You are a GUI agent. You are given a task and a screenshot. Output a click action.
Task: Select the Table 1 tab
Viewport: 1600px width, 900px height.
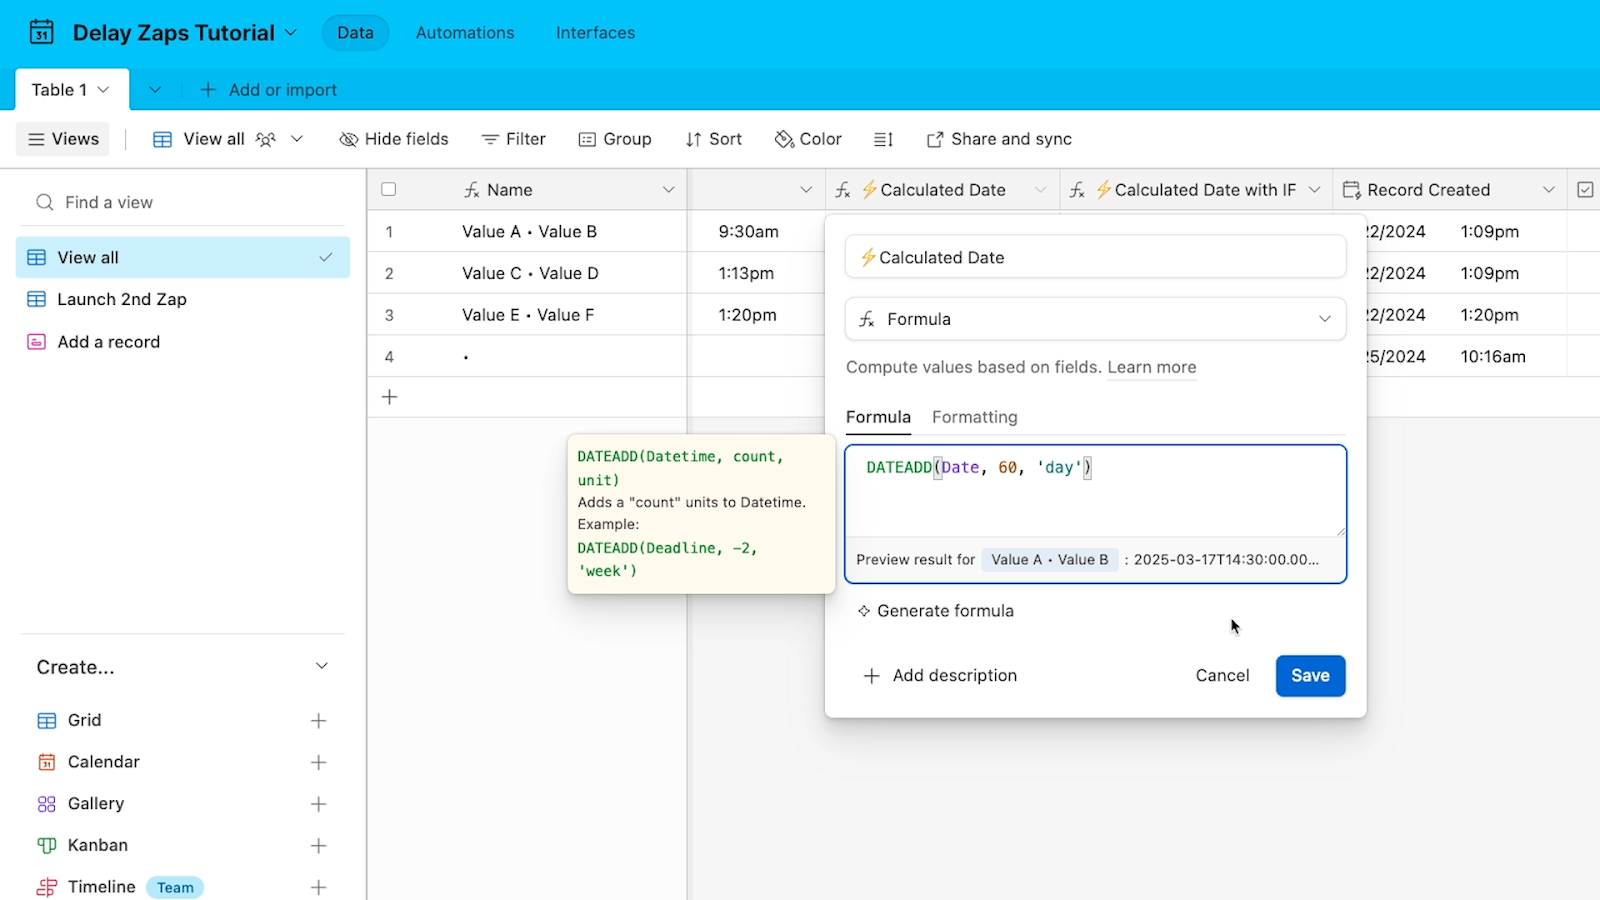coord(71,90)
